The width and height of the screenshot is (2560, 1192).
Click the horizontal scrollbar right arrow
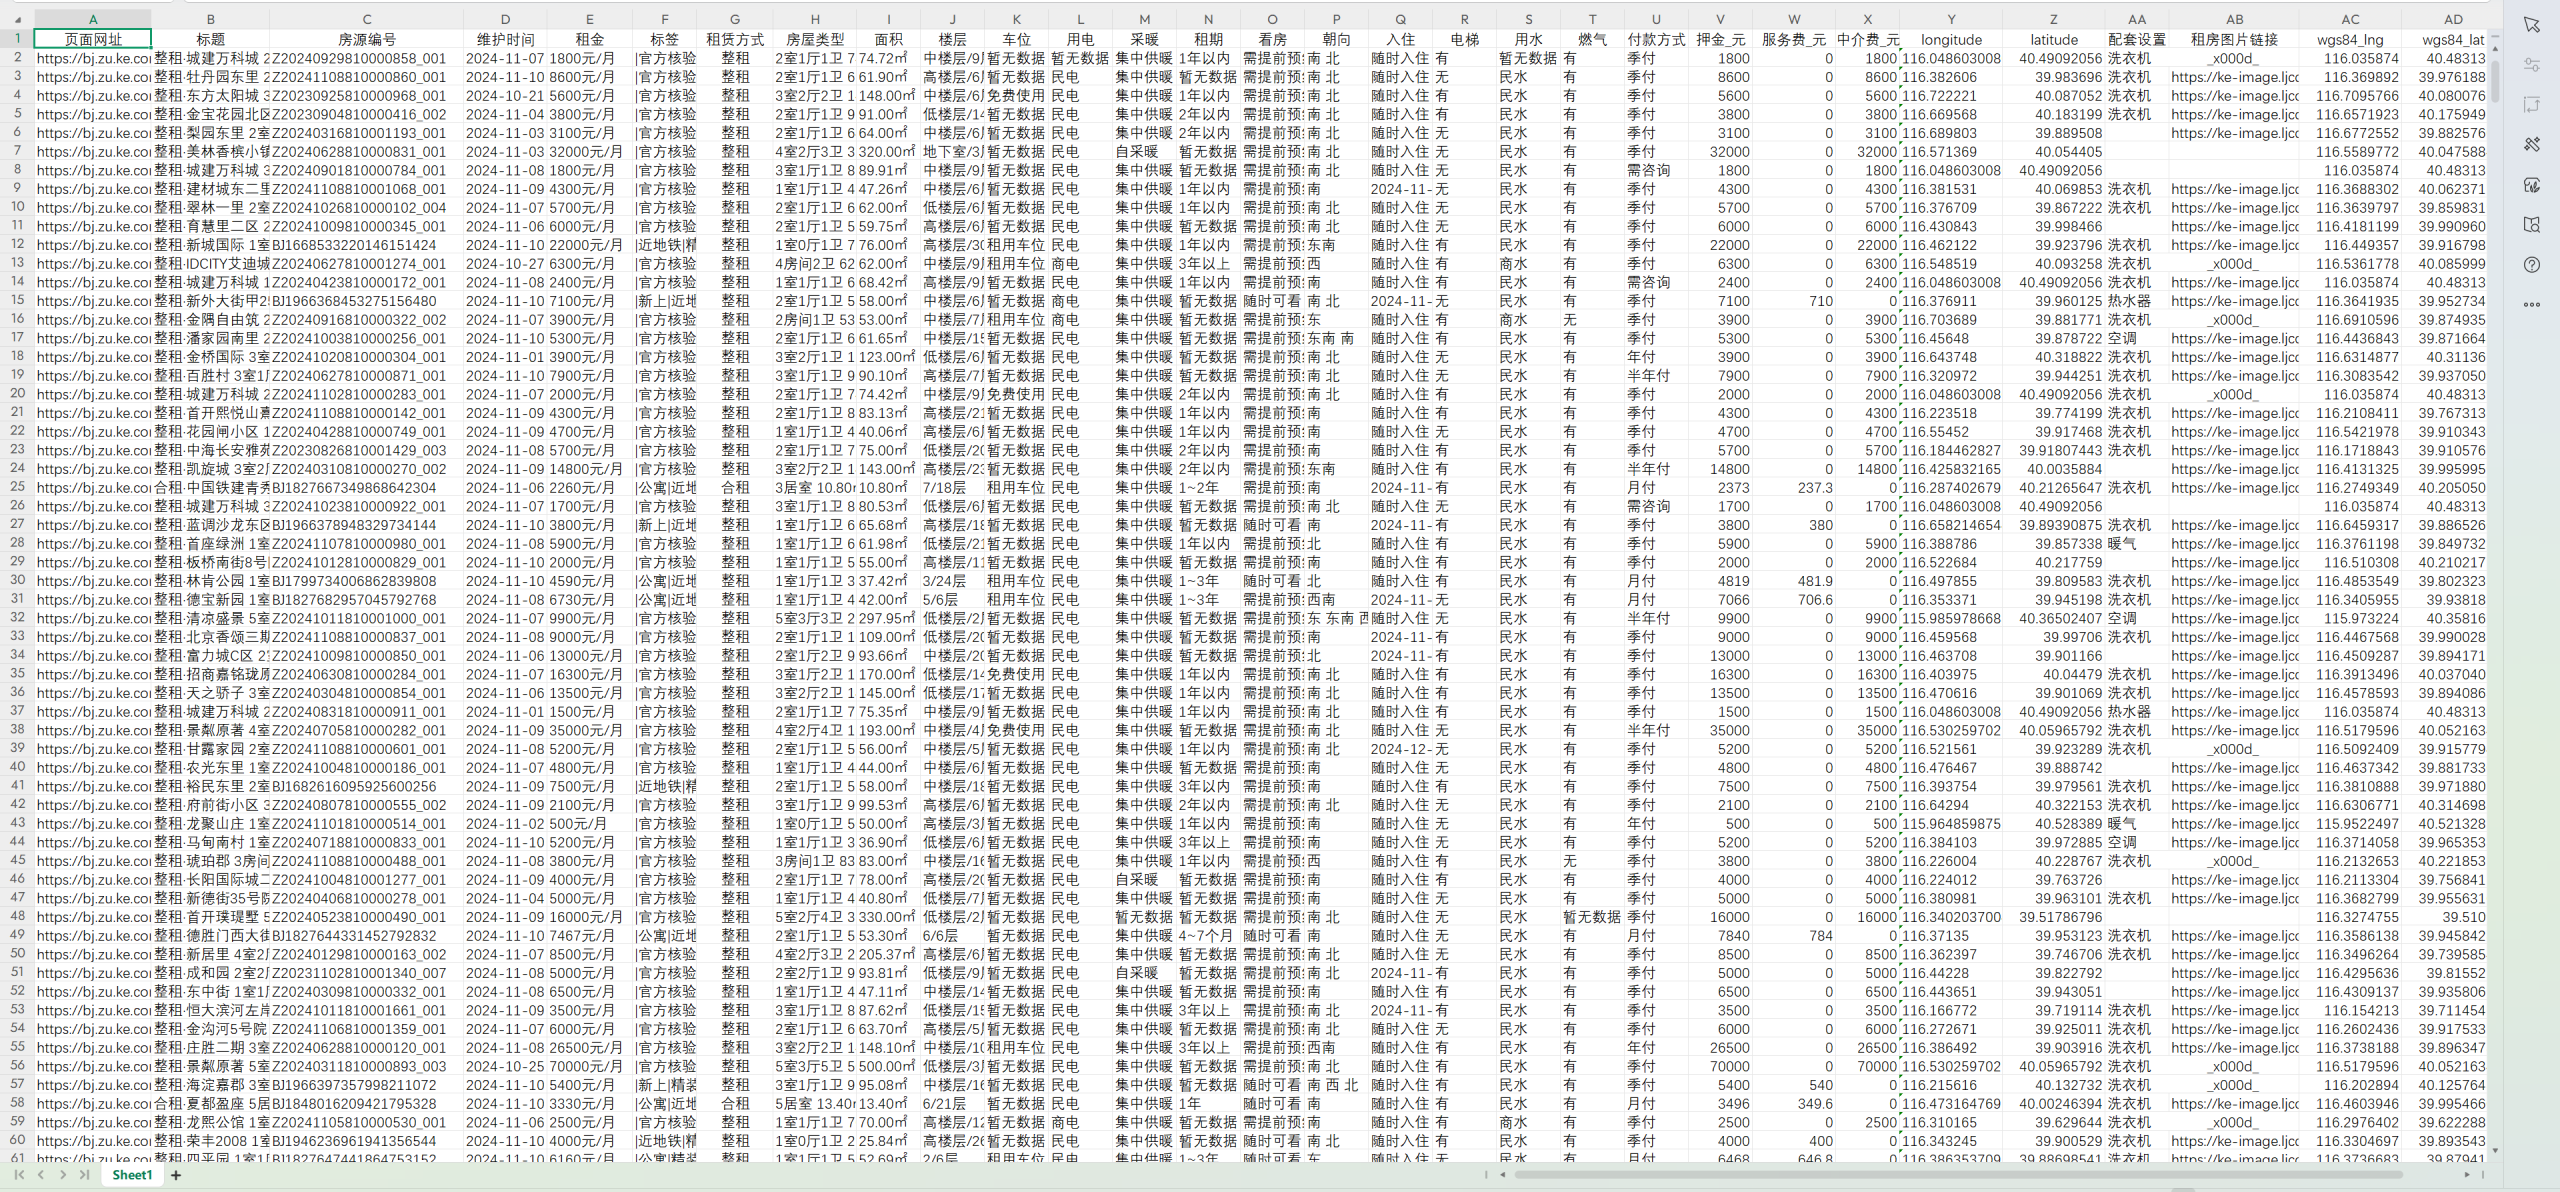(2467, 1175)
